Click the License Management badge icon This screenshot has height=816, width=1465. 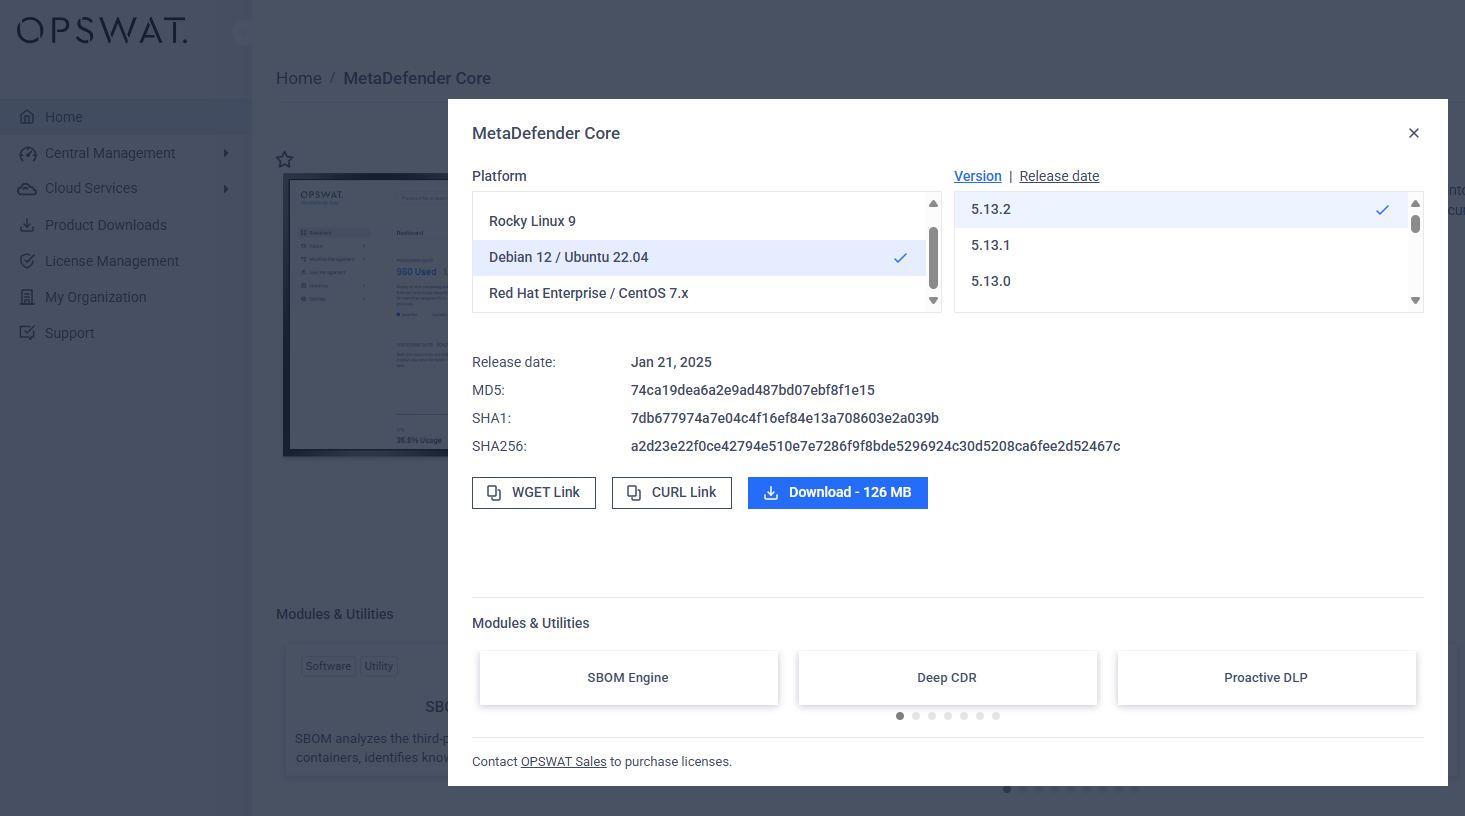tap(27, 261)
